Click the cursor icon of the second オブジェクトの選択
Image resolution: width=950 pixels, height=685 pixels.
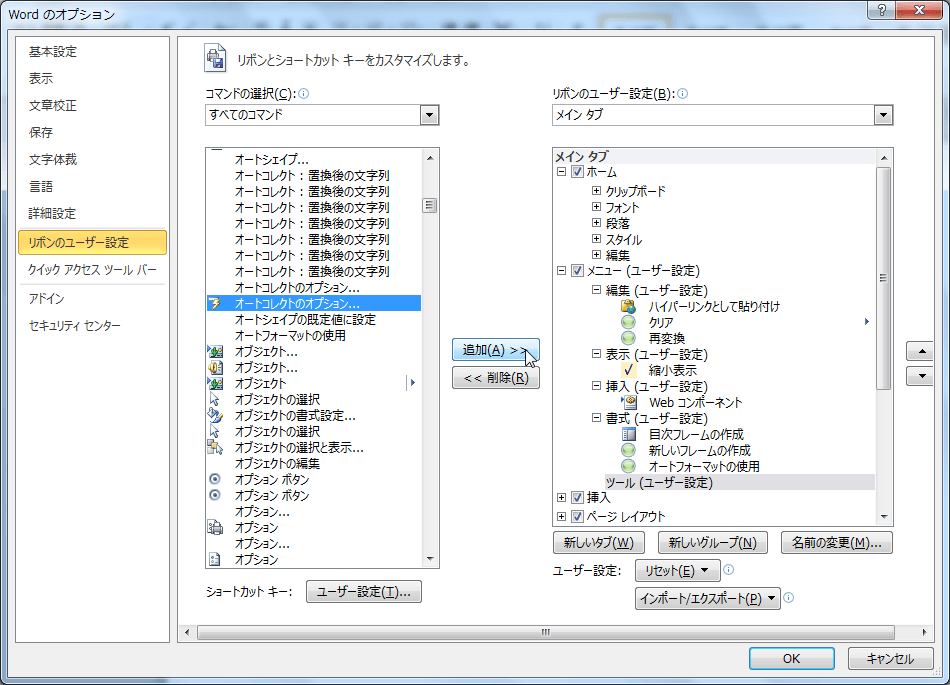(x=214, y=431)
